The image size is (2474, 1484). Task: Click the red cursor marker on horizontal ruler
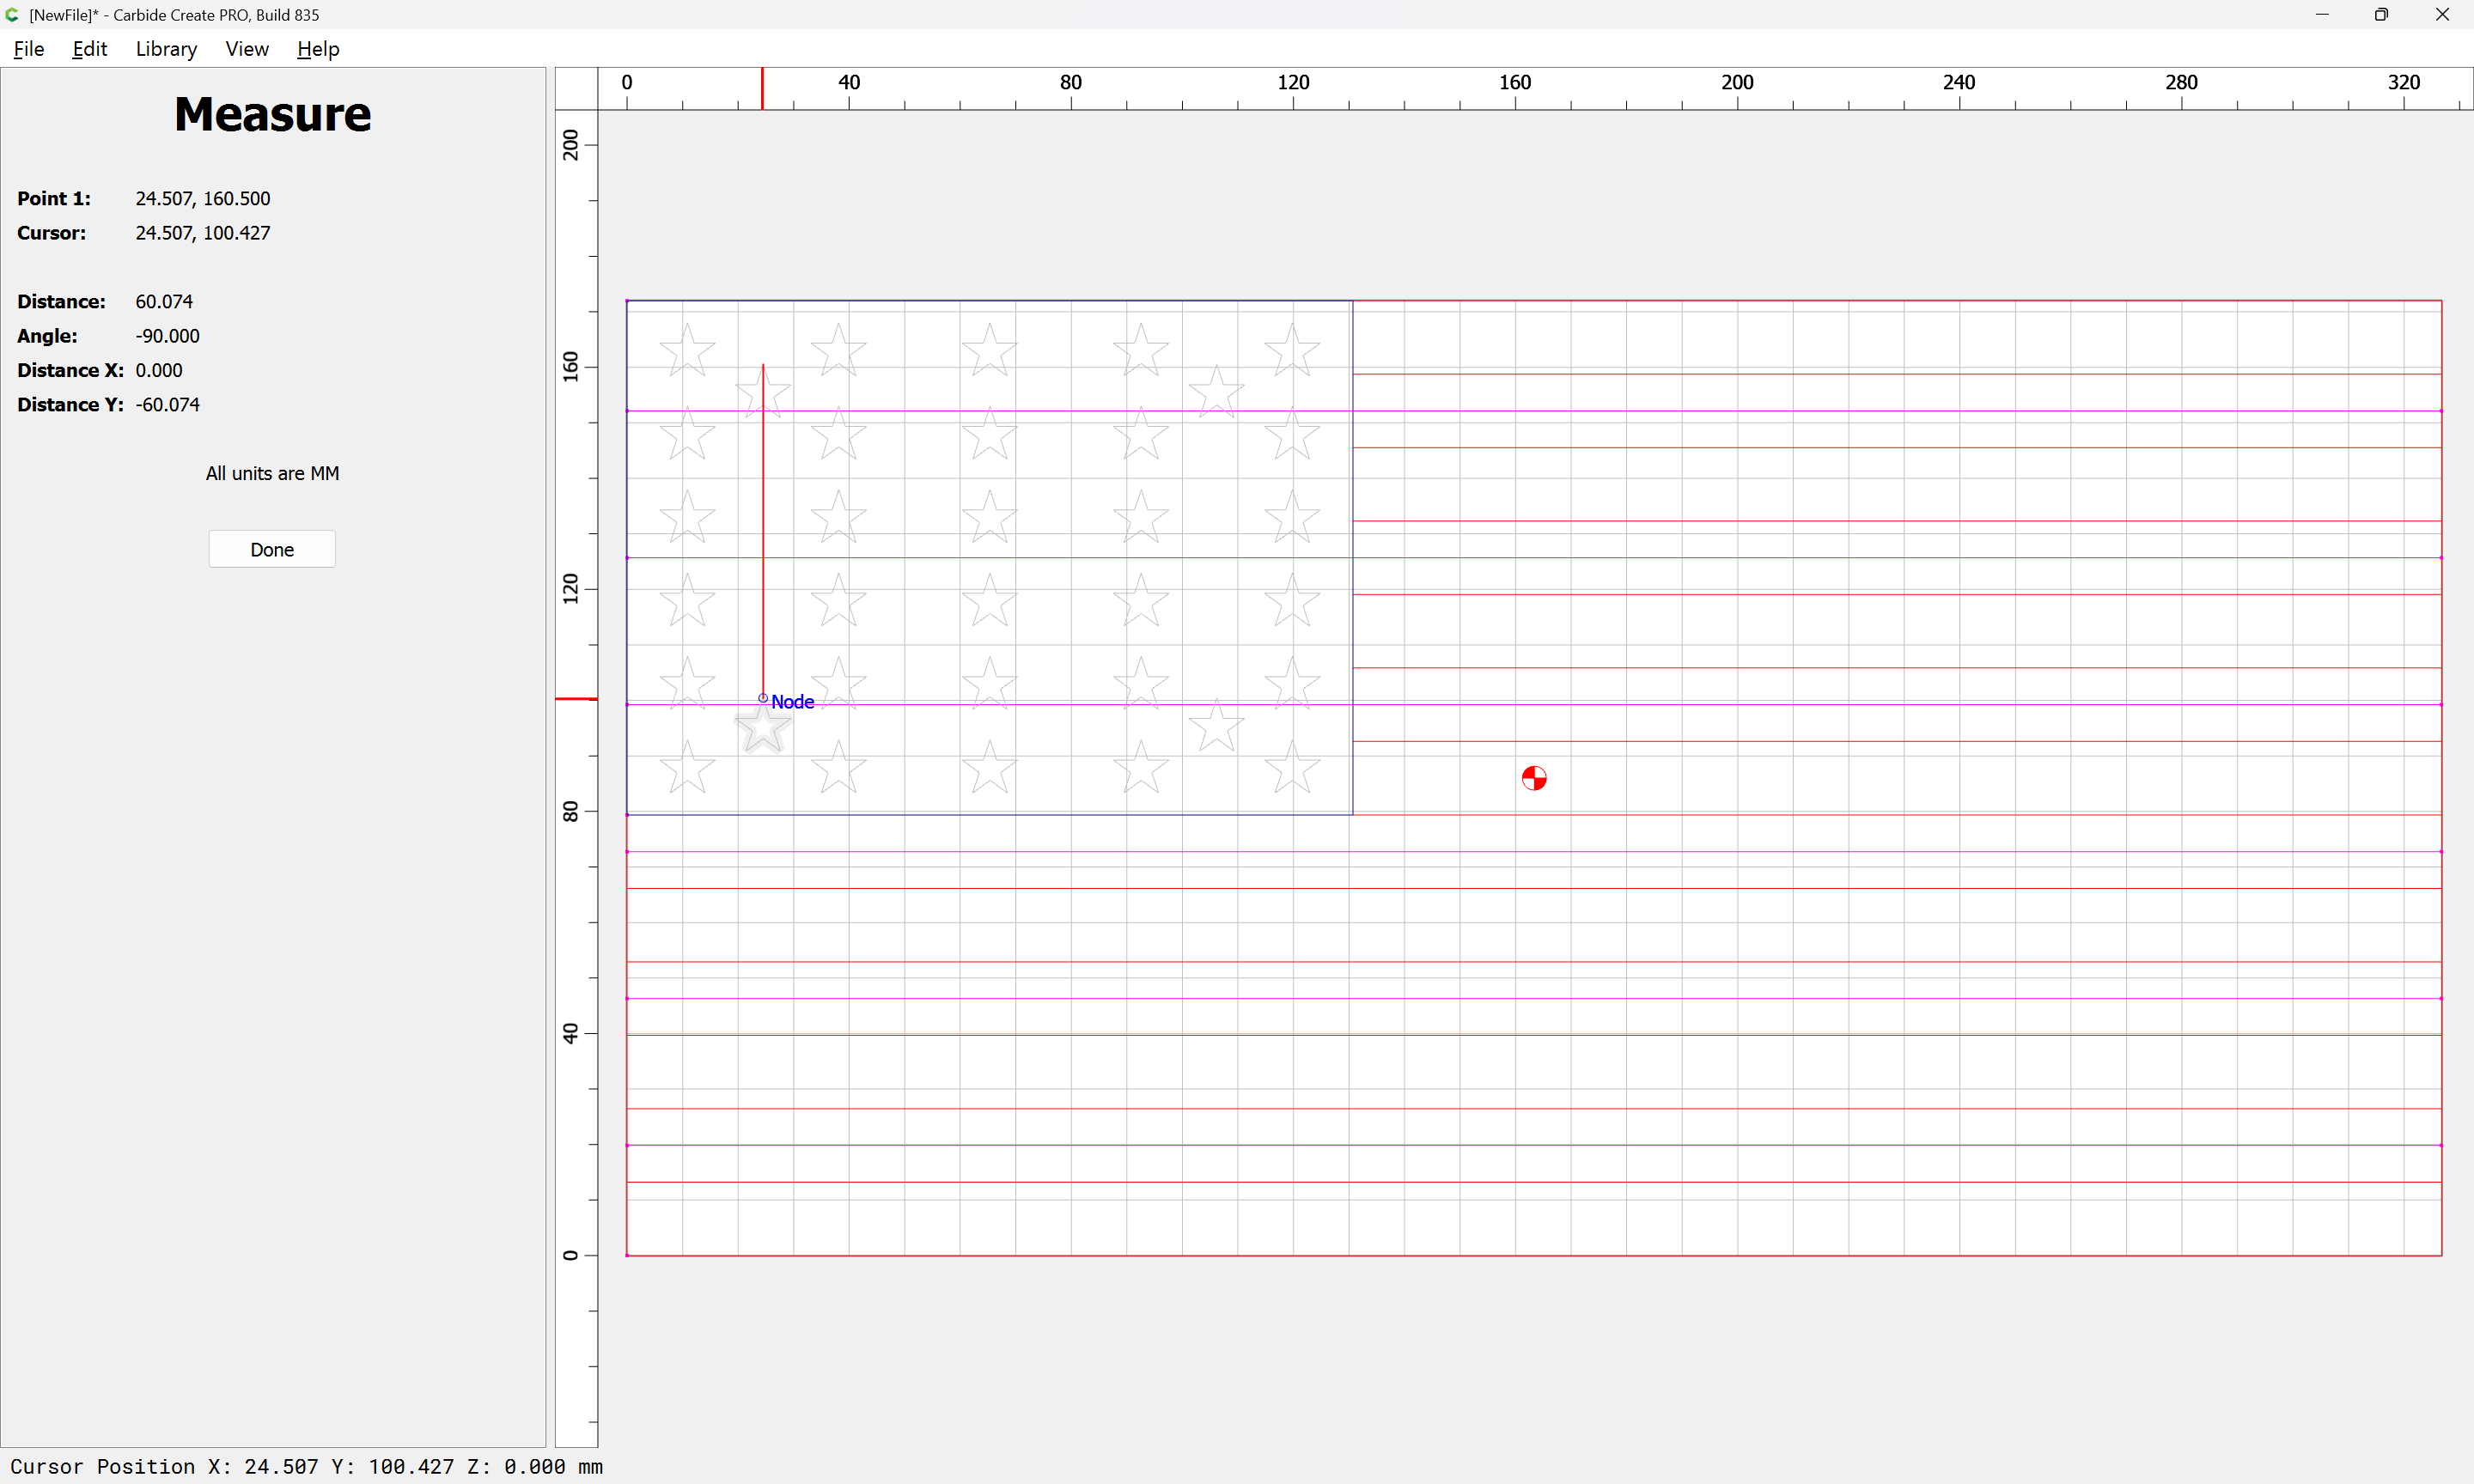[x=762, y=89]
